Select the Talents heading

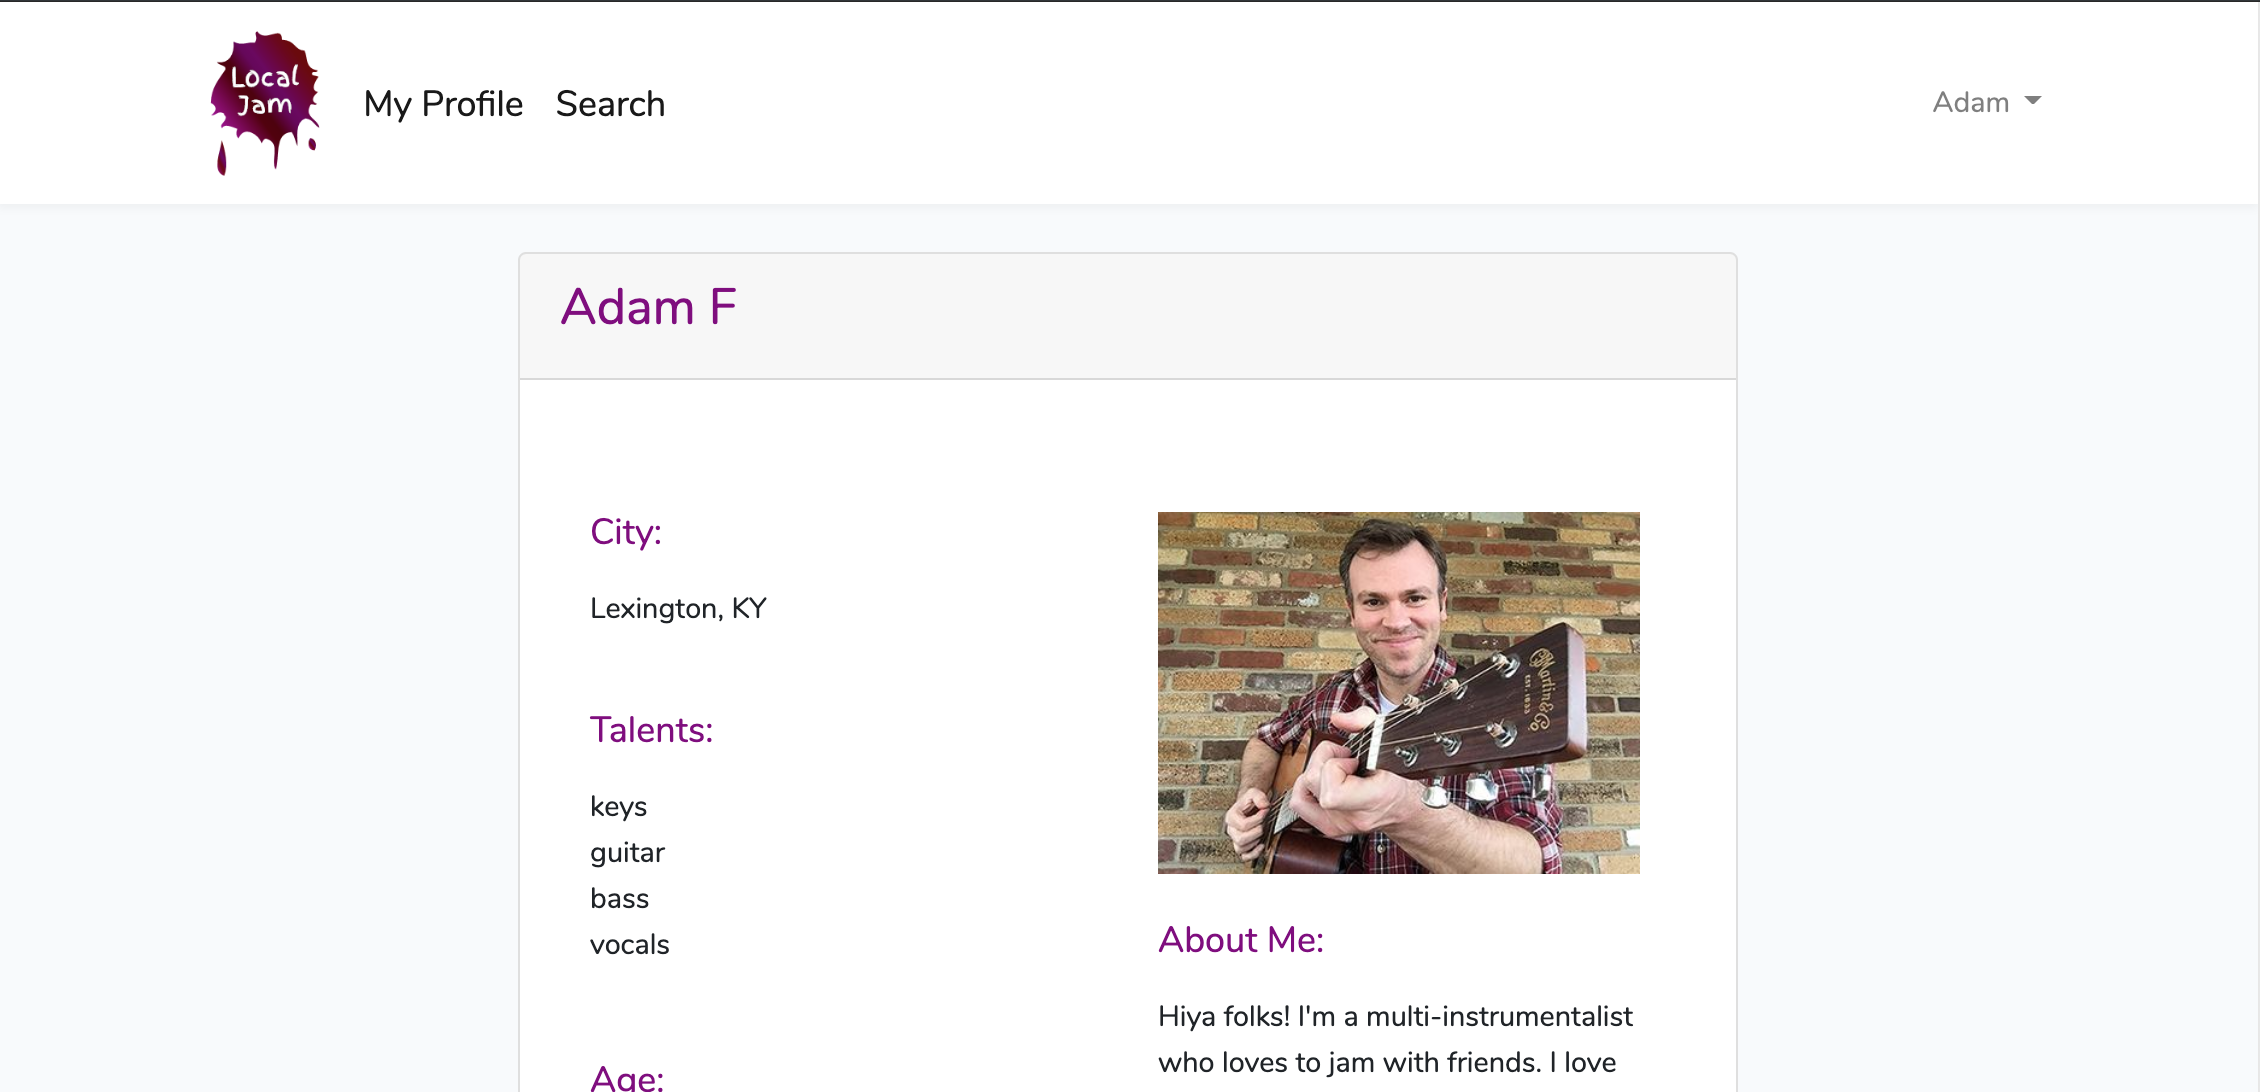click(x=651, y=729)
